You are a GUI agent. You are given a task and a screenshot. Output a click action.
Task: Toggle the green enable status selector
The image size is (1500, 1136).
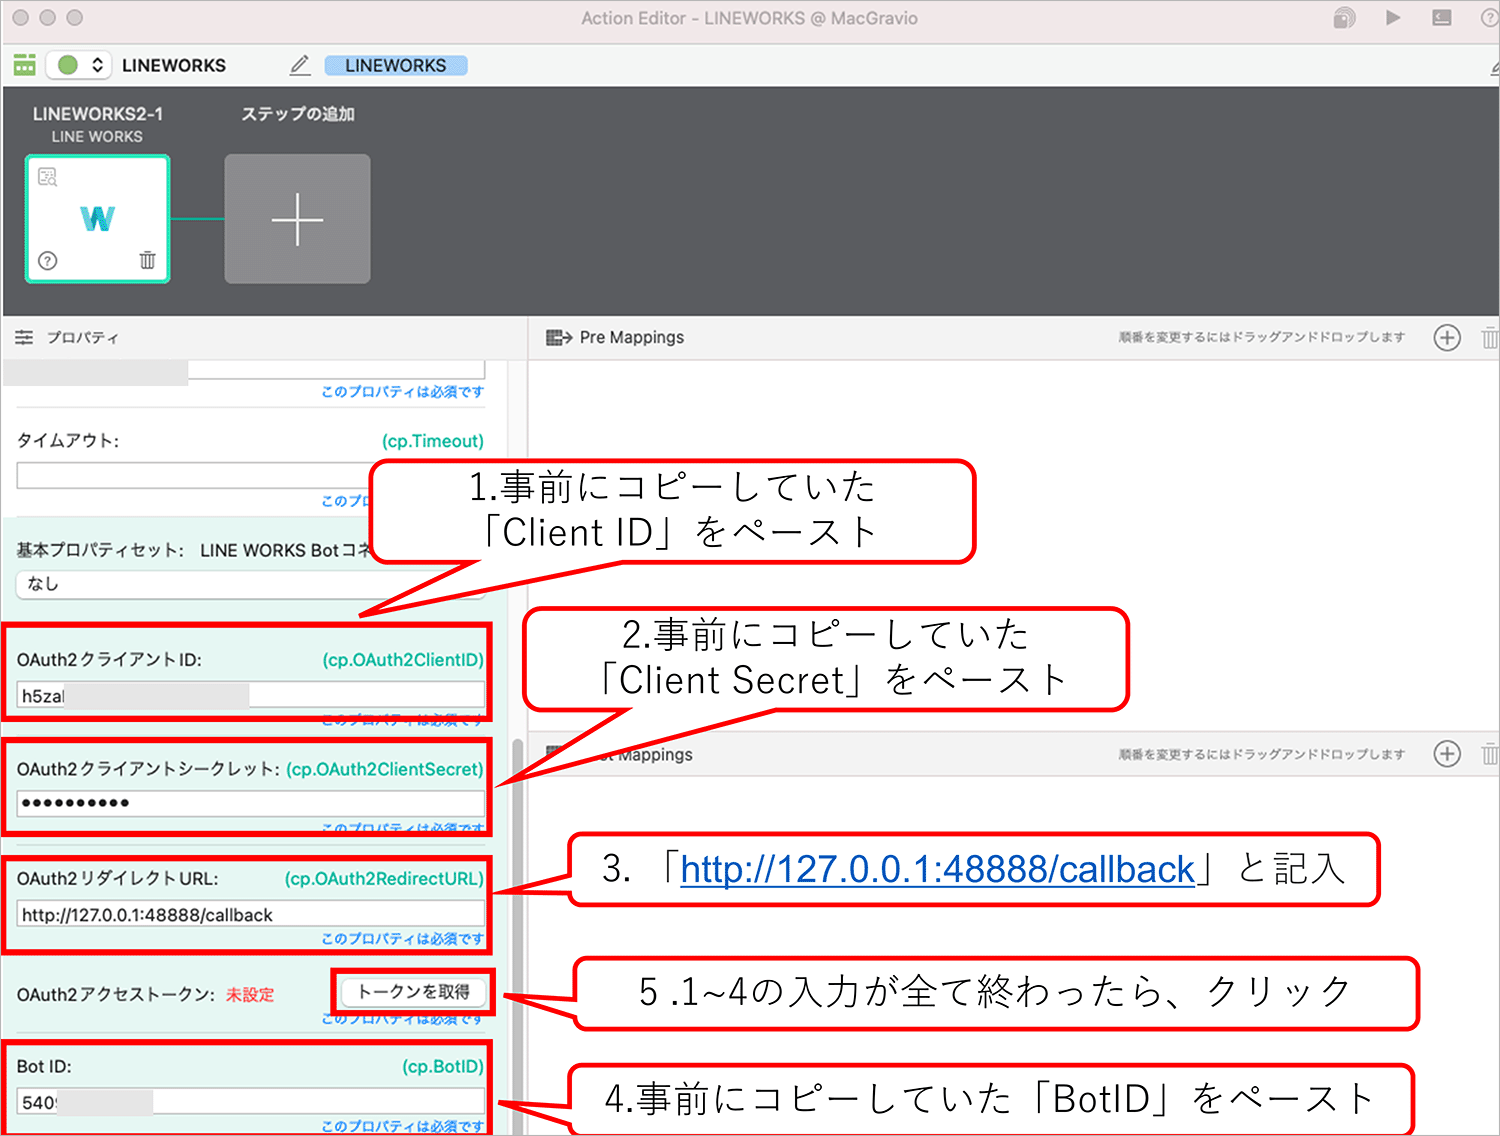[x=80, y=65]
